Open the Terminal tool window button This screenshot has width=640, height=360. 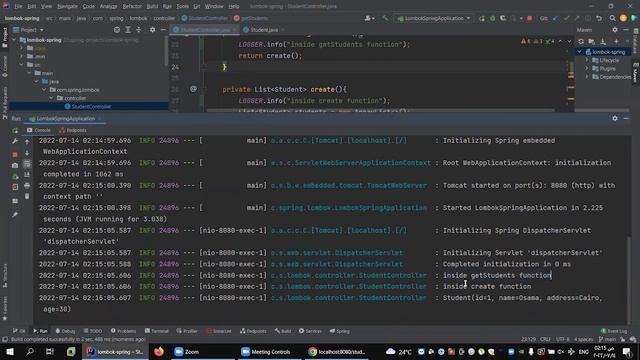pos(156,331)
